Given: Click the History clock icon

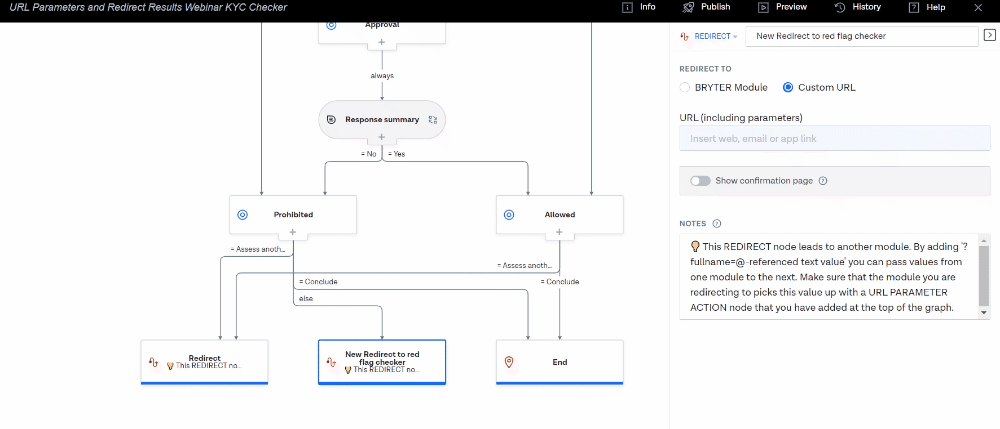Looking at the screenshot, I should (x=840, y=7).
